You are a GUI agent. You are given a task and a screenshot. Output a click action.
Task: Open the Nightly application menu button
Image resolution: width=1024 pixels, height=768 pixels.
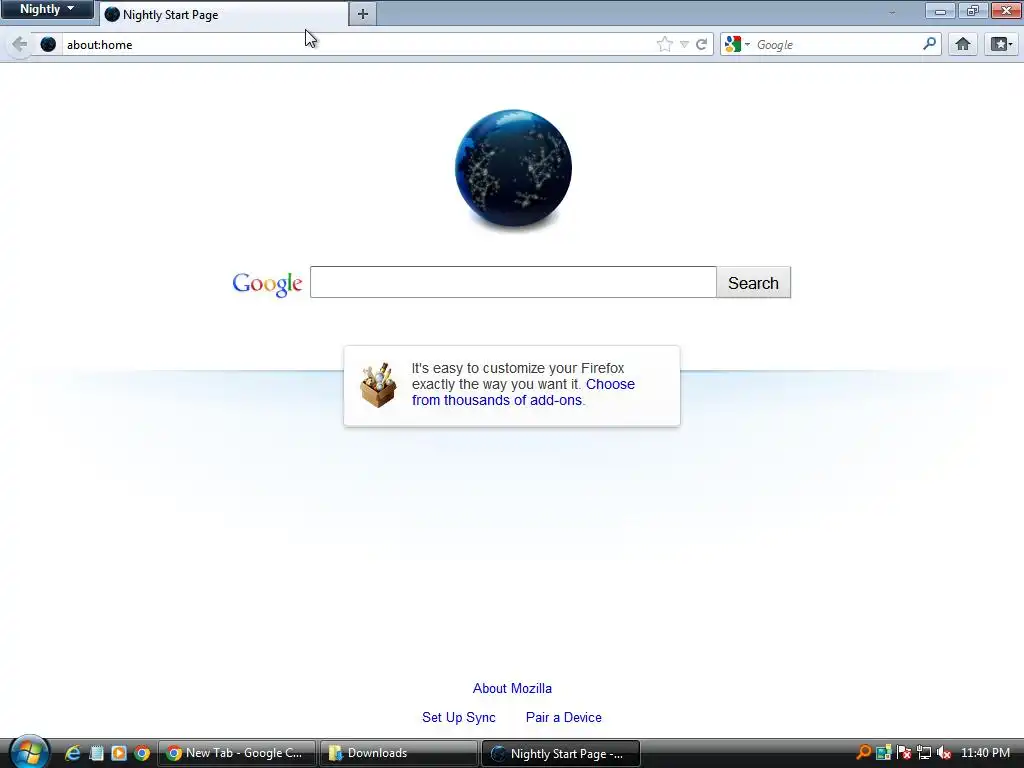click(x=47, y=9)
